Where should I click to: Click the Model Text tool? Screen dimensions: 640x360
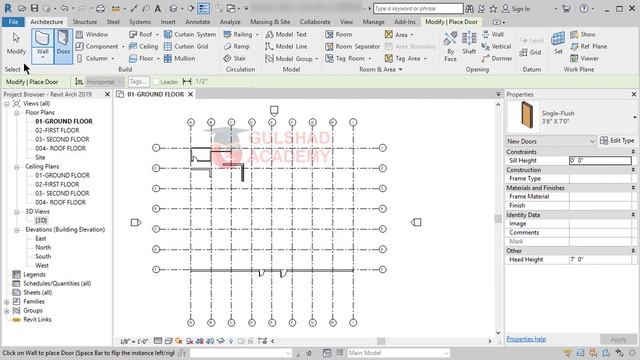286,34
